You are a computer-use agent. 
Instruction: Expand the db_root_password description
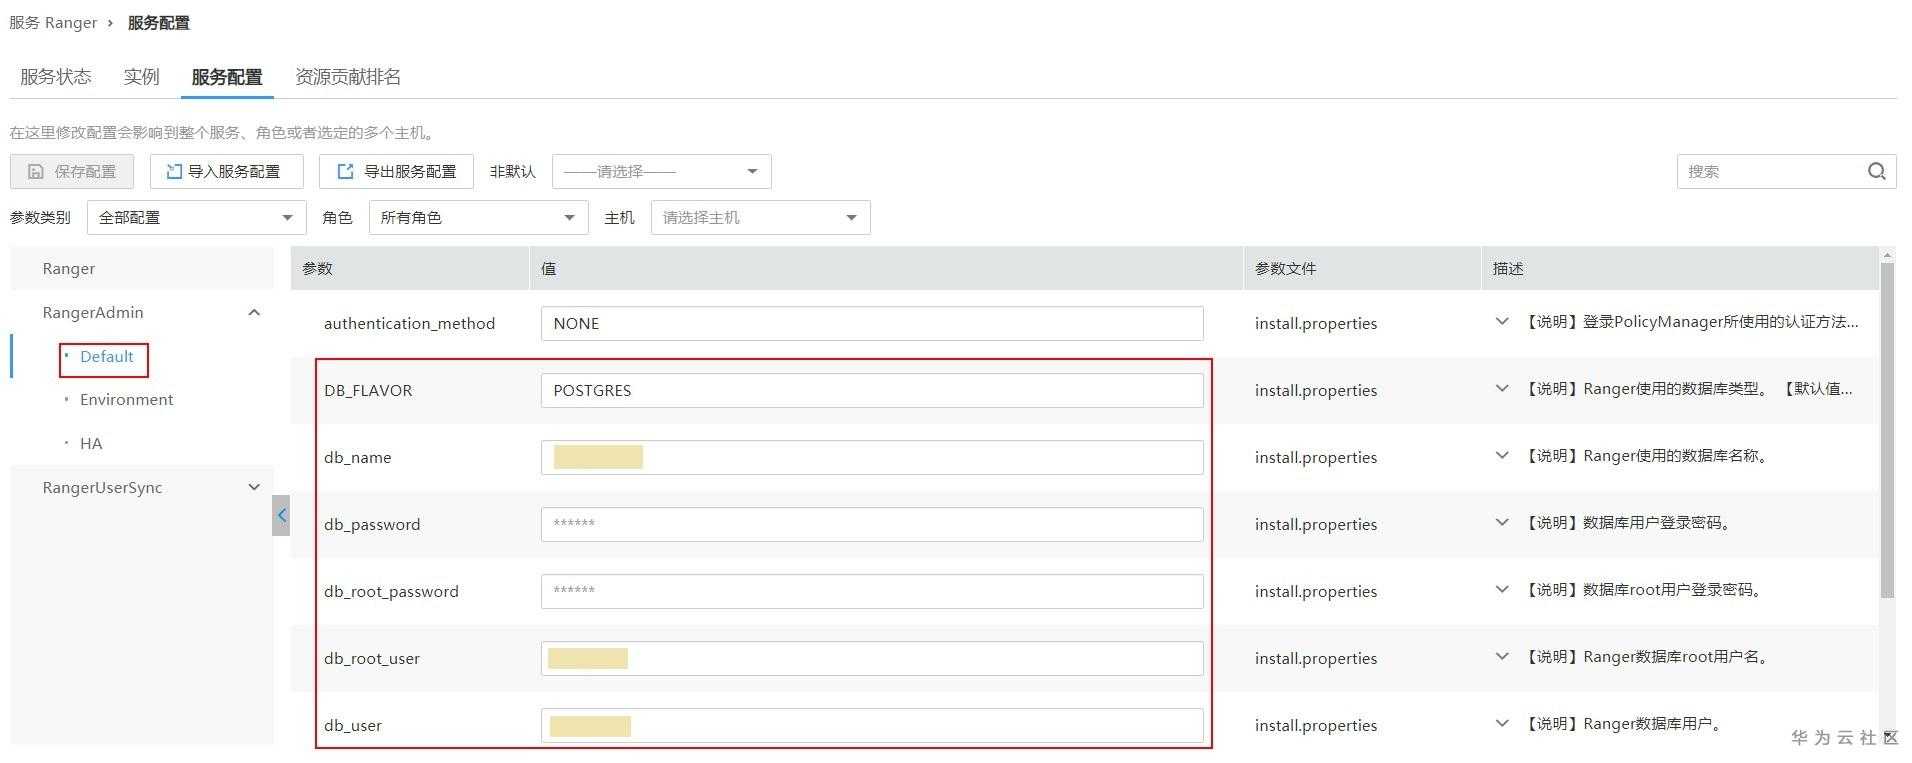1501,589
